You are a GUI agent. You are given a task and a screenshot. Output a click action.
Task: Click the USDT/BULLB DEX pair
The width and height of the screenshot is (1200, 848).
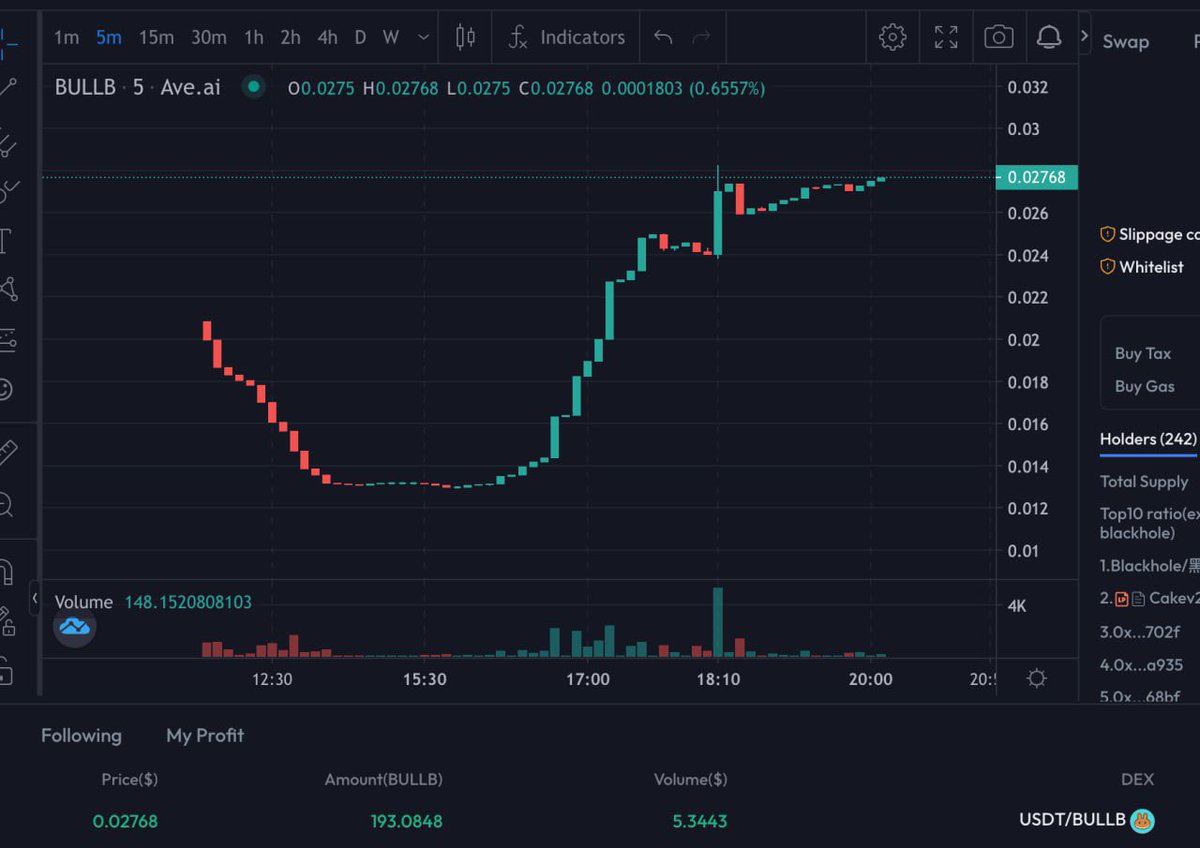(1072, 820)
